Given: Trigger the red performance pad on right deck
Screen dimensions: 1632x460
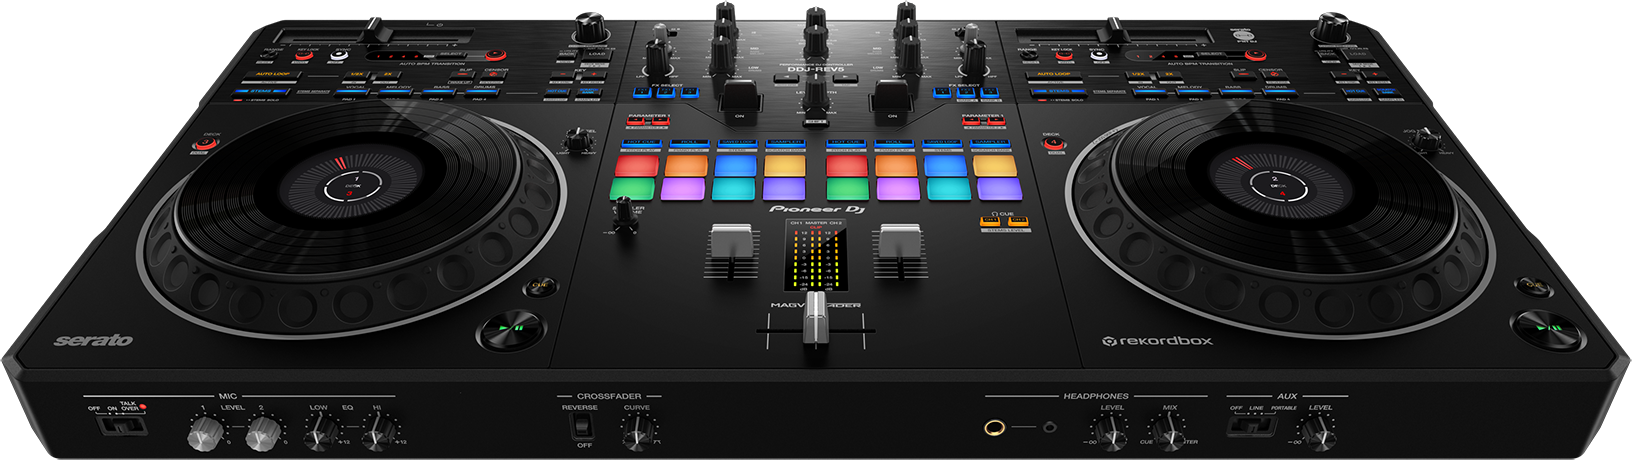Looking at the screenshot, I should (x=847, y=166).
